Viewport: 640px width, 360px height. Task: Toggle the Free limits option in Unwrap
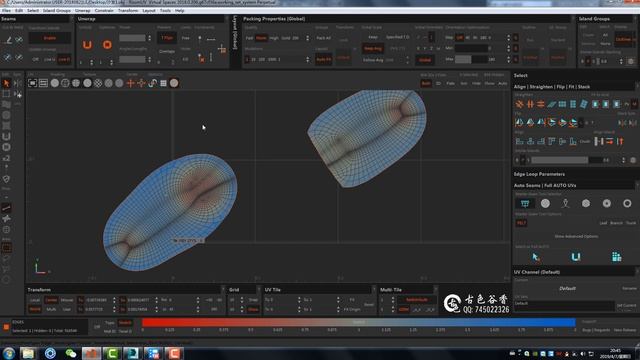pos(186,38)
